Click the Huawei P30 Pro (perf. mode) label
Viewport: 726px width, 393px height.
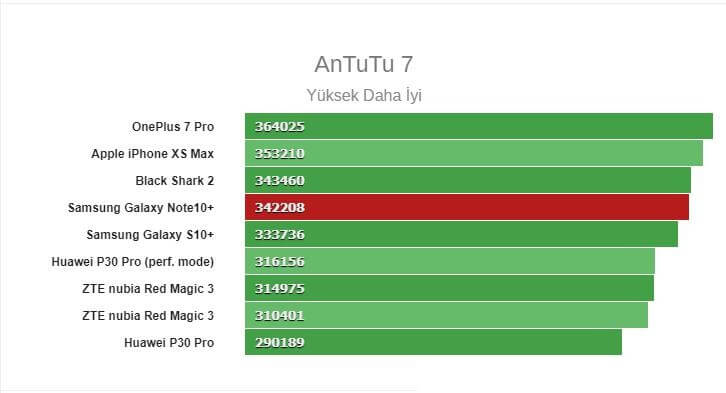(x=132, y=262)
